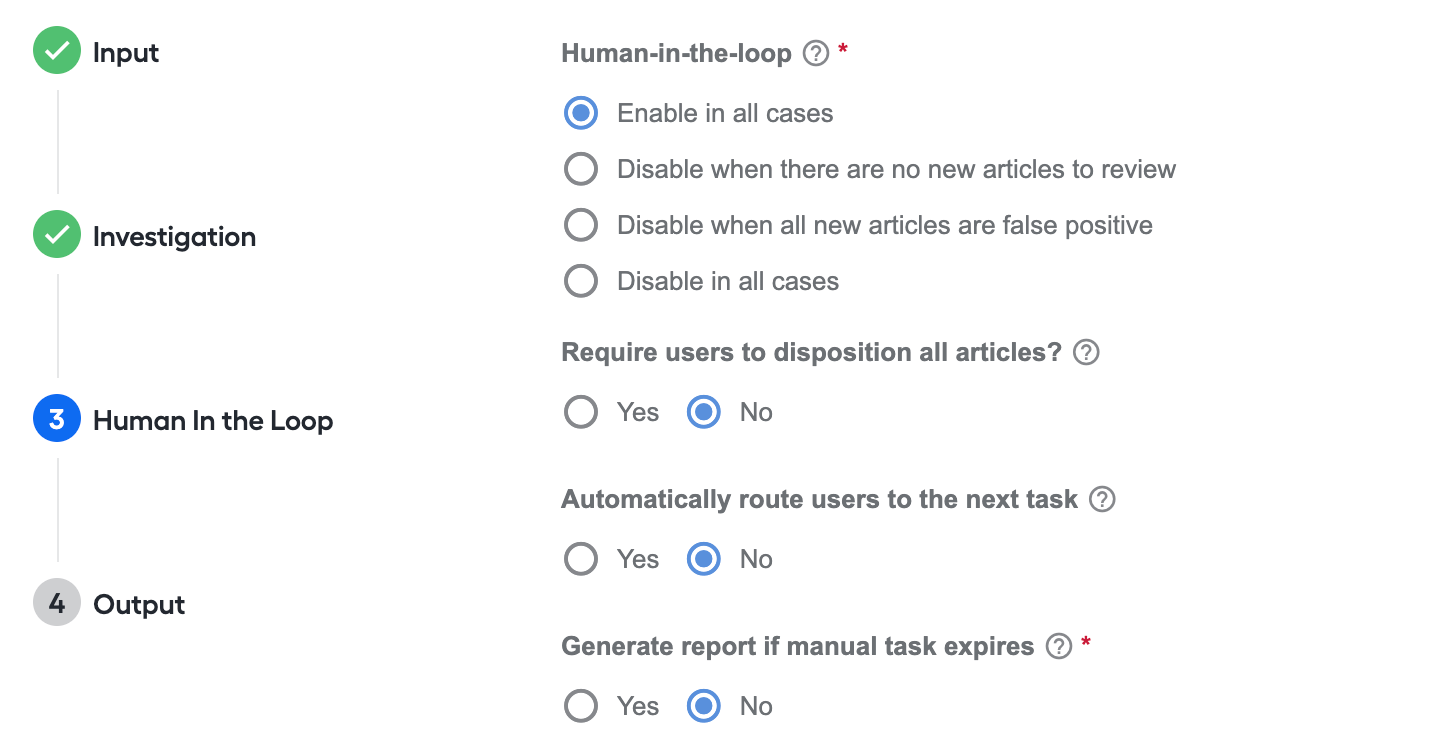Open help for Require users to disposition articles

coord(1086,352)
